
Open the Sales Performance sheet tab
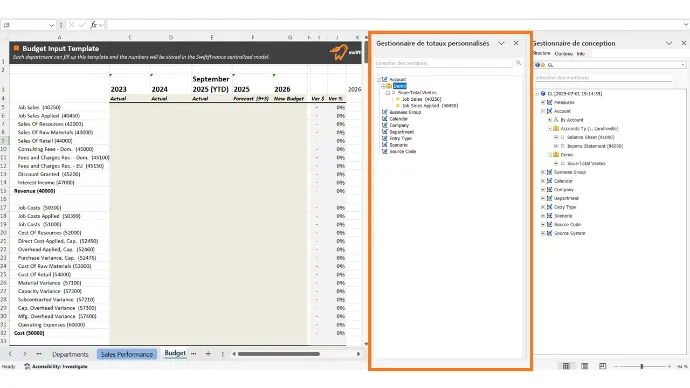pos(127,354)
